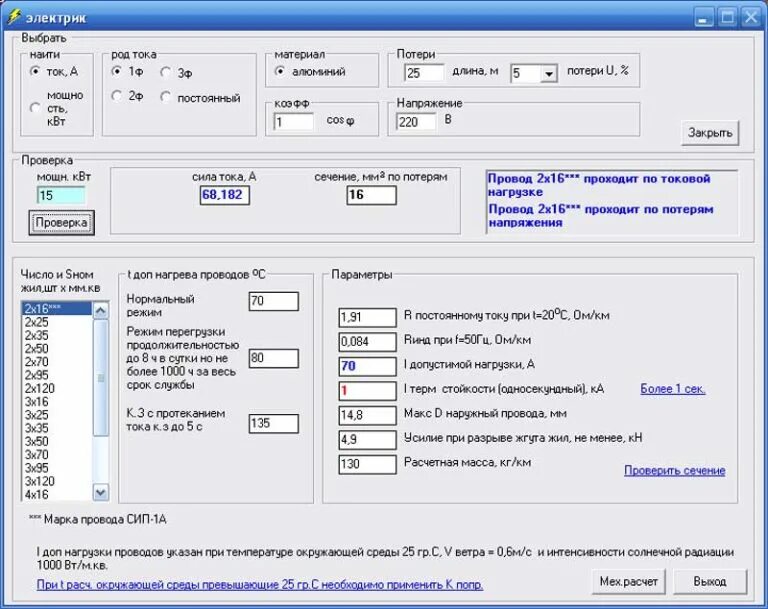Select 2x25 in the wire list
Screen dimensions: 768x609
[57, 322]
